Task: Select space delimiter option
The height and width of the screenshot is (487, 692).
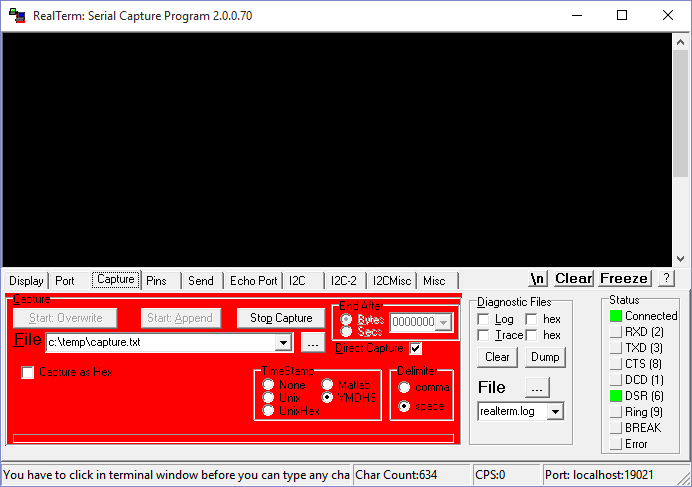Action: point(404,406)
